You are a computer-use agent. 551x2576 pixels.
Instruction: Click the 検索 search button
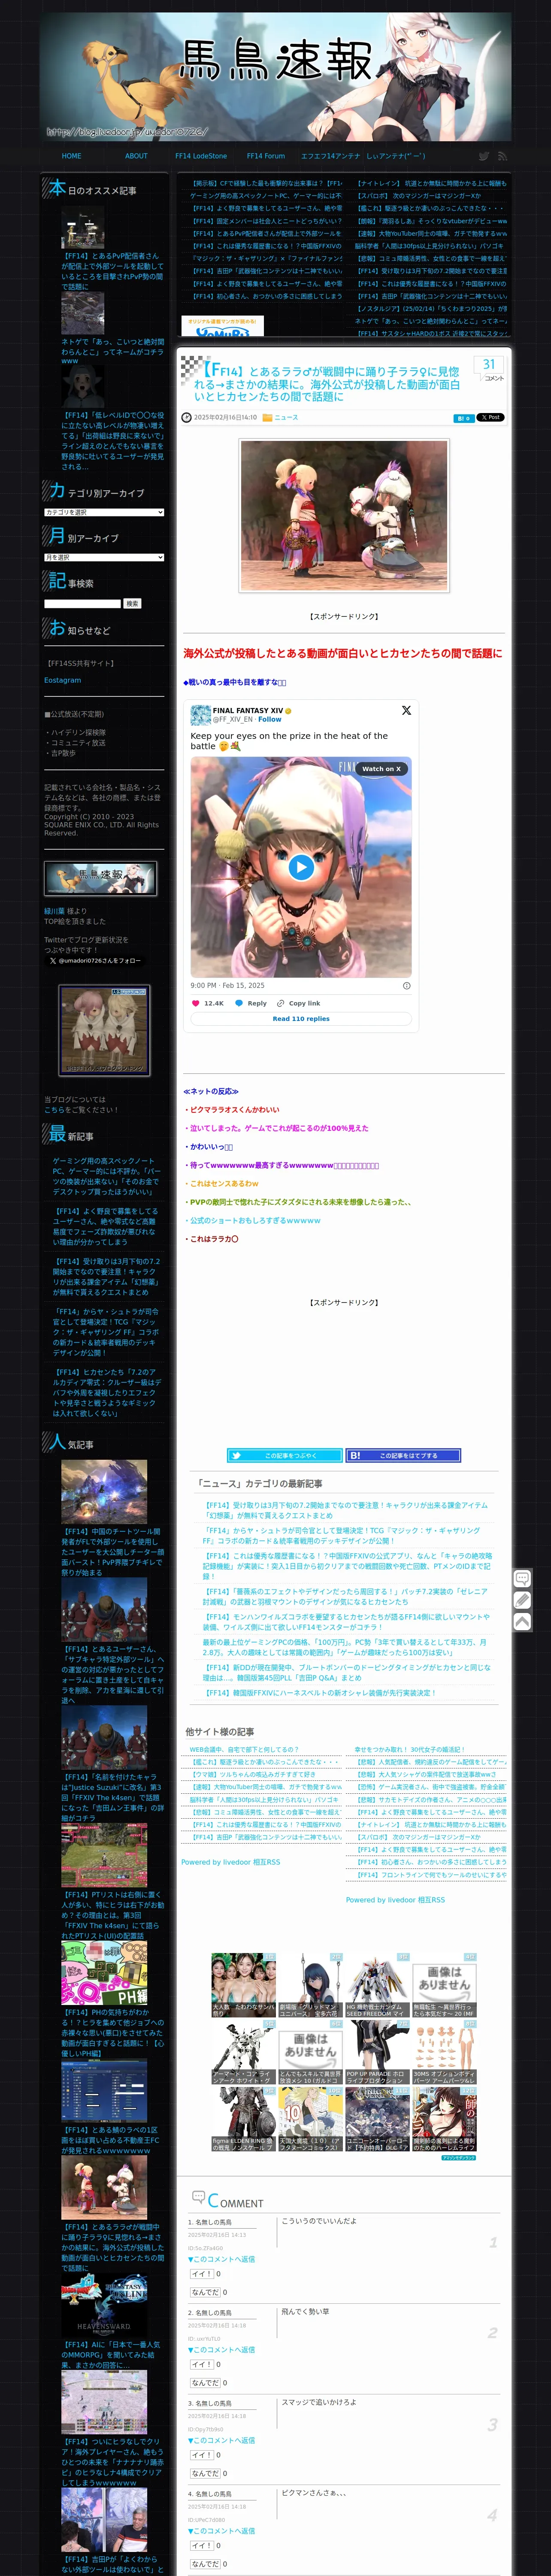[x=133, y=604]
